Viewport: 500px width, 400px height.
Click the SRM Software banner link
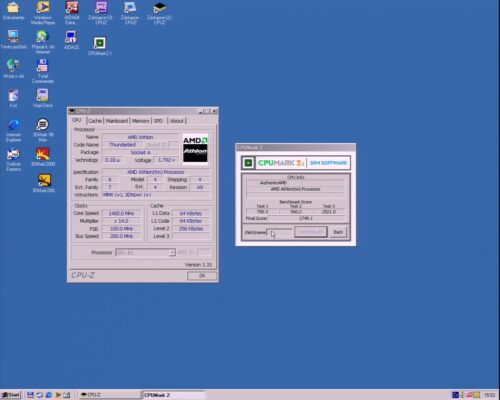(x=328, y=163)
